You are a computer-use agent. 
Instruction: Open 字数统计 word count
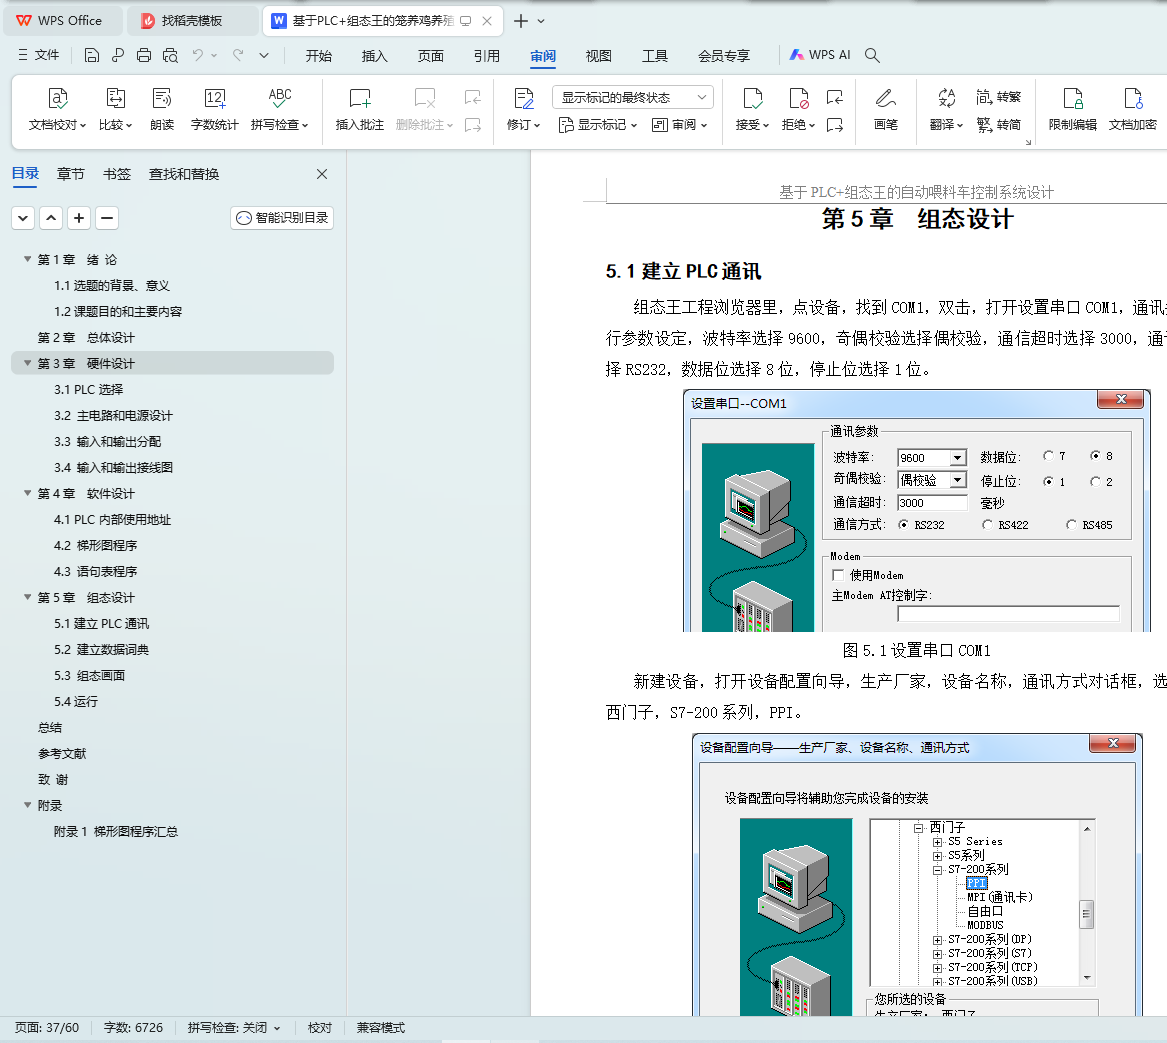[214, 109]
